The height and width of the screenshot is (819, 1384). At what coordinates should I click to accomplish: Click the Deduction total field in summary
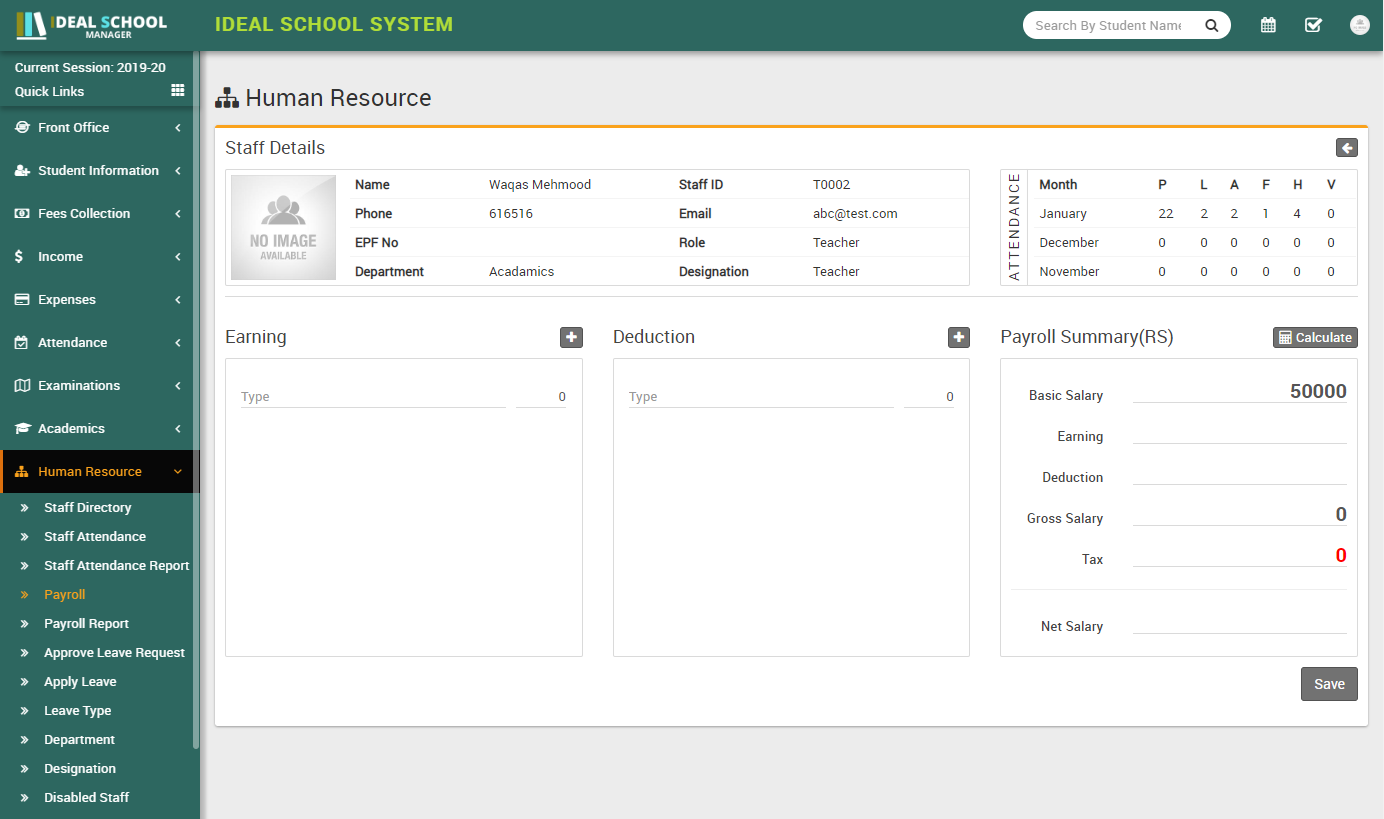point(1240,474)
